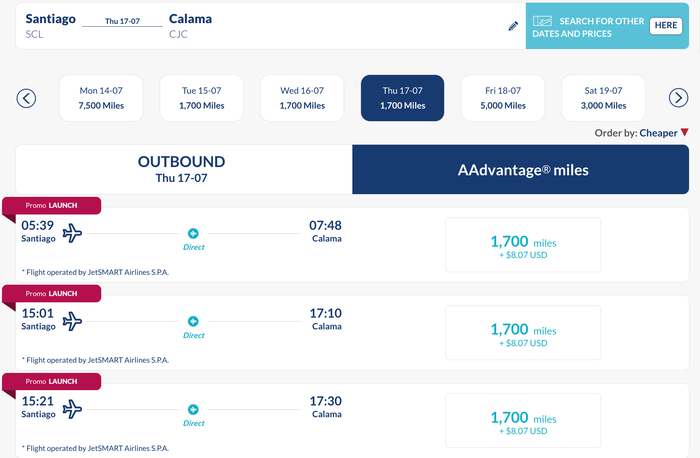
Task: Select 1,700 miles fare for 15:21 flight
Action: 523,421
